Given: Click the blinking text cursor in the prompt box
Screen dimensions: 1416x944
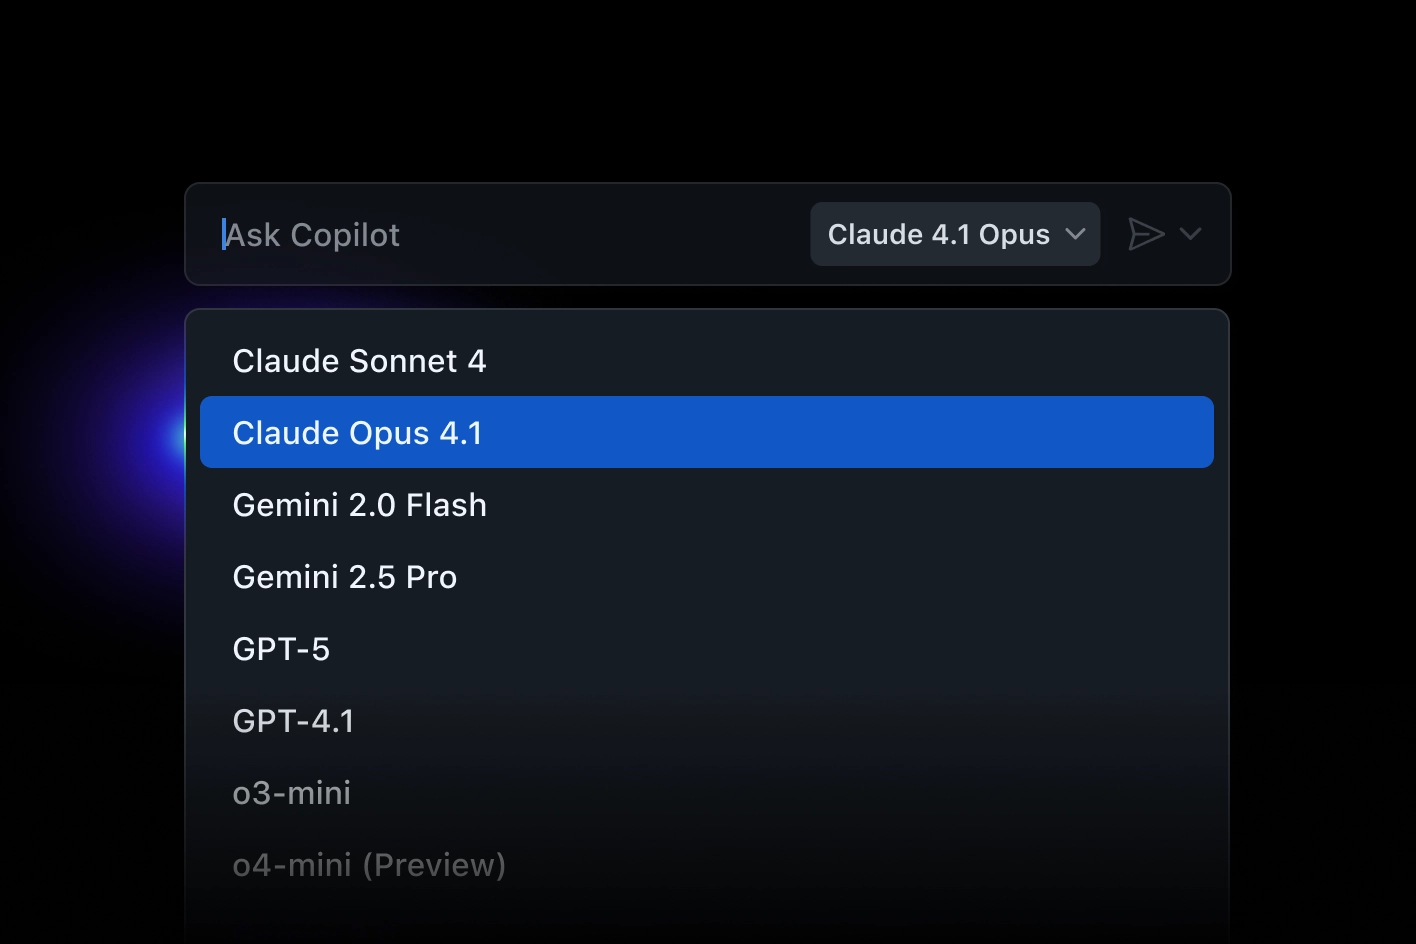Looking at the screenshot, I should tap(223, 234).
